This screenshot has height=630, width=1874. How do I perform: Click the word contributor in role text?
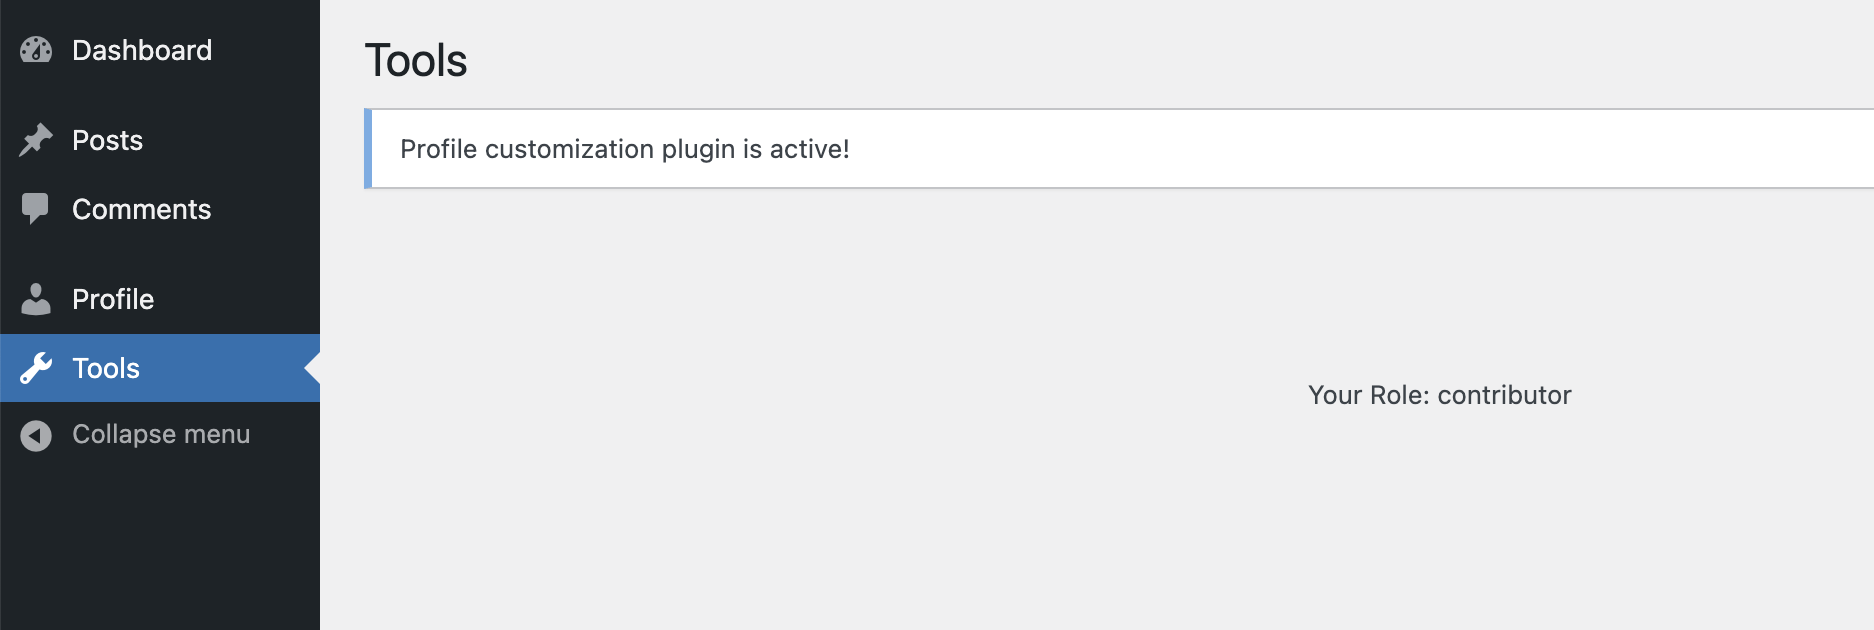point(1504,395)
